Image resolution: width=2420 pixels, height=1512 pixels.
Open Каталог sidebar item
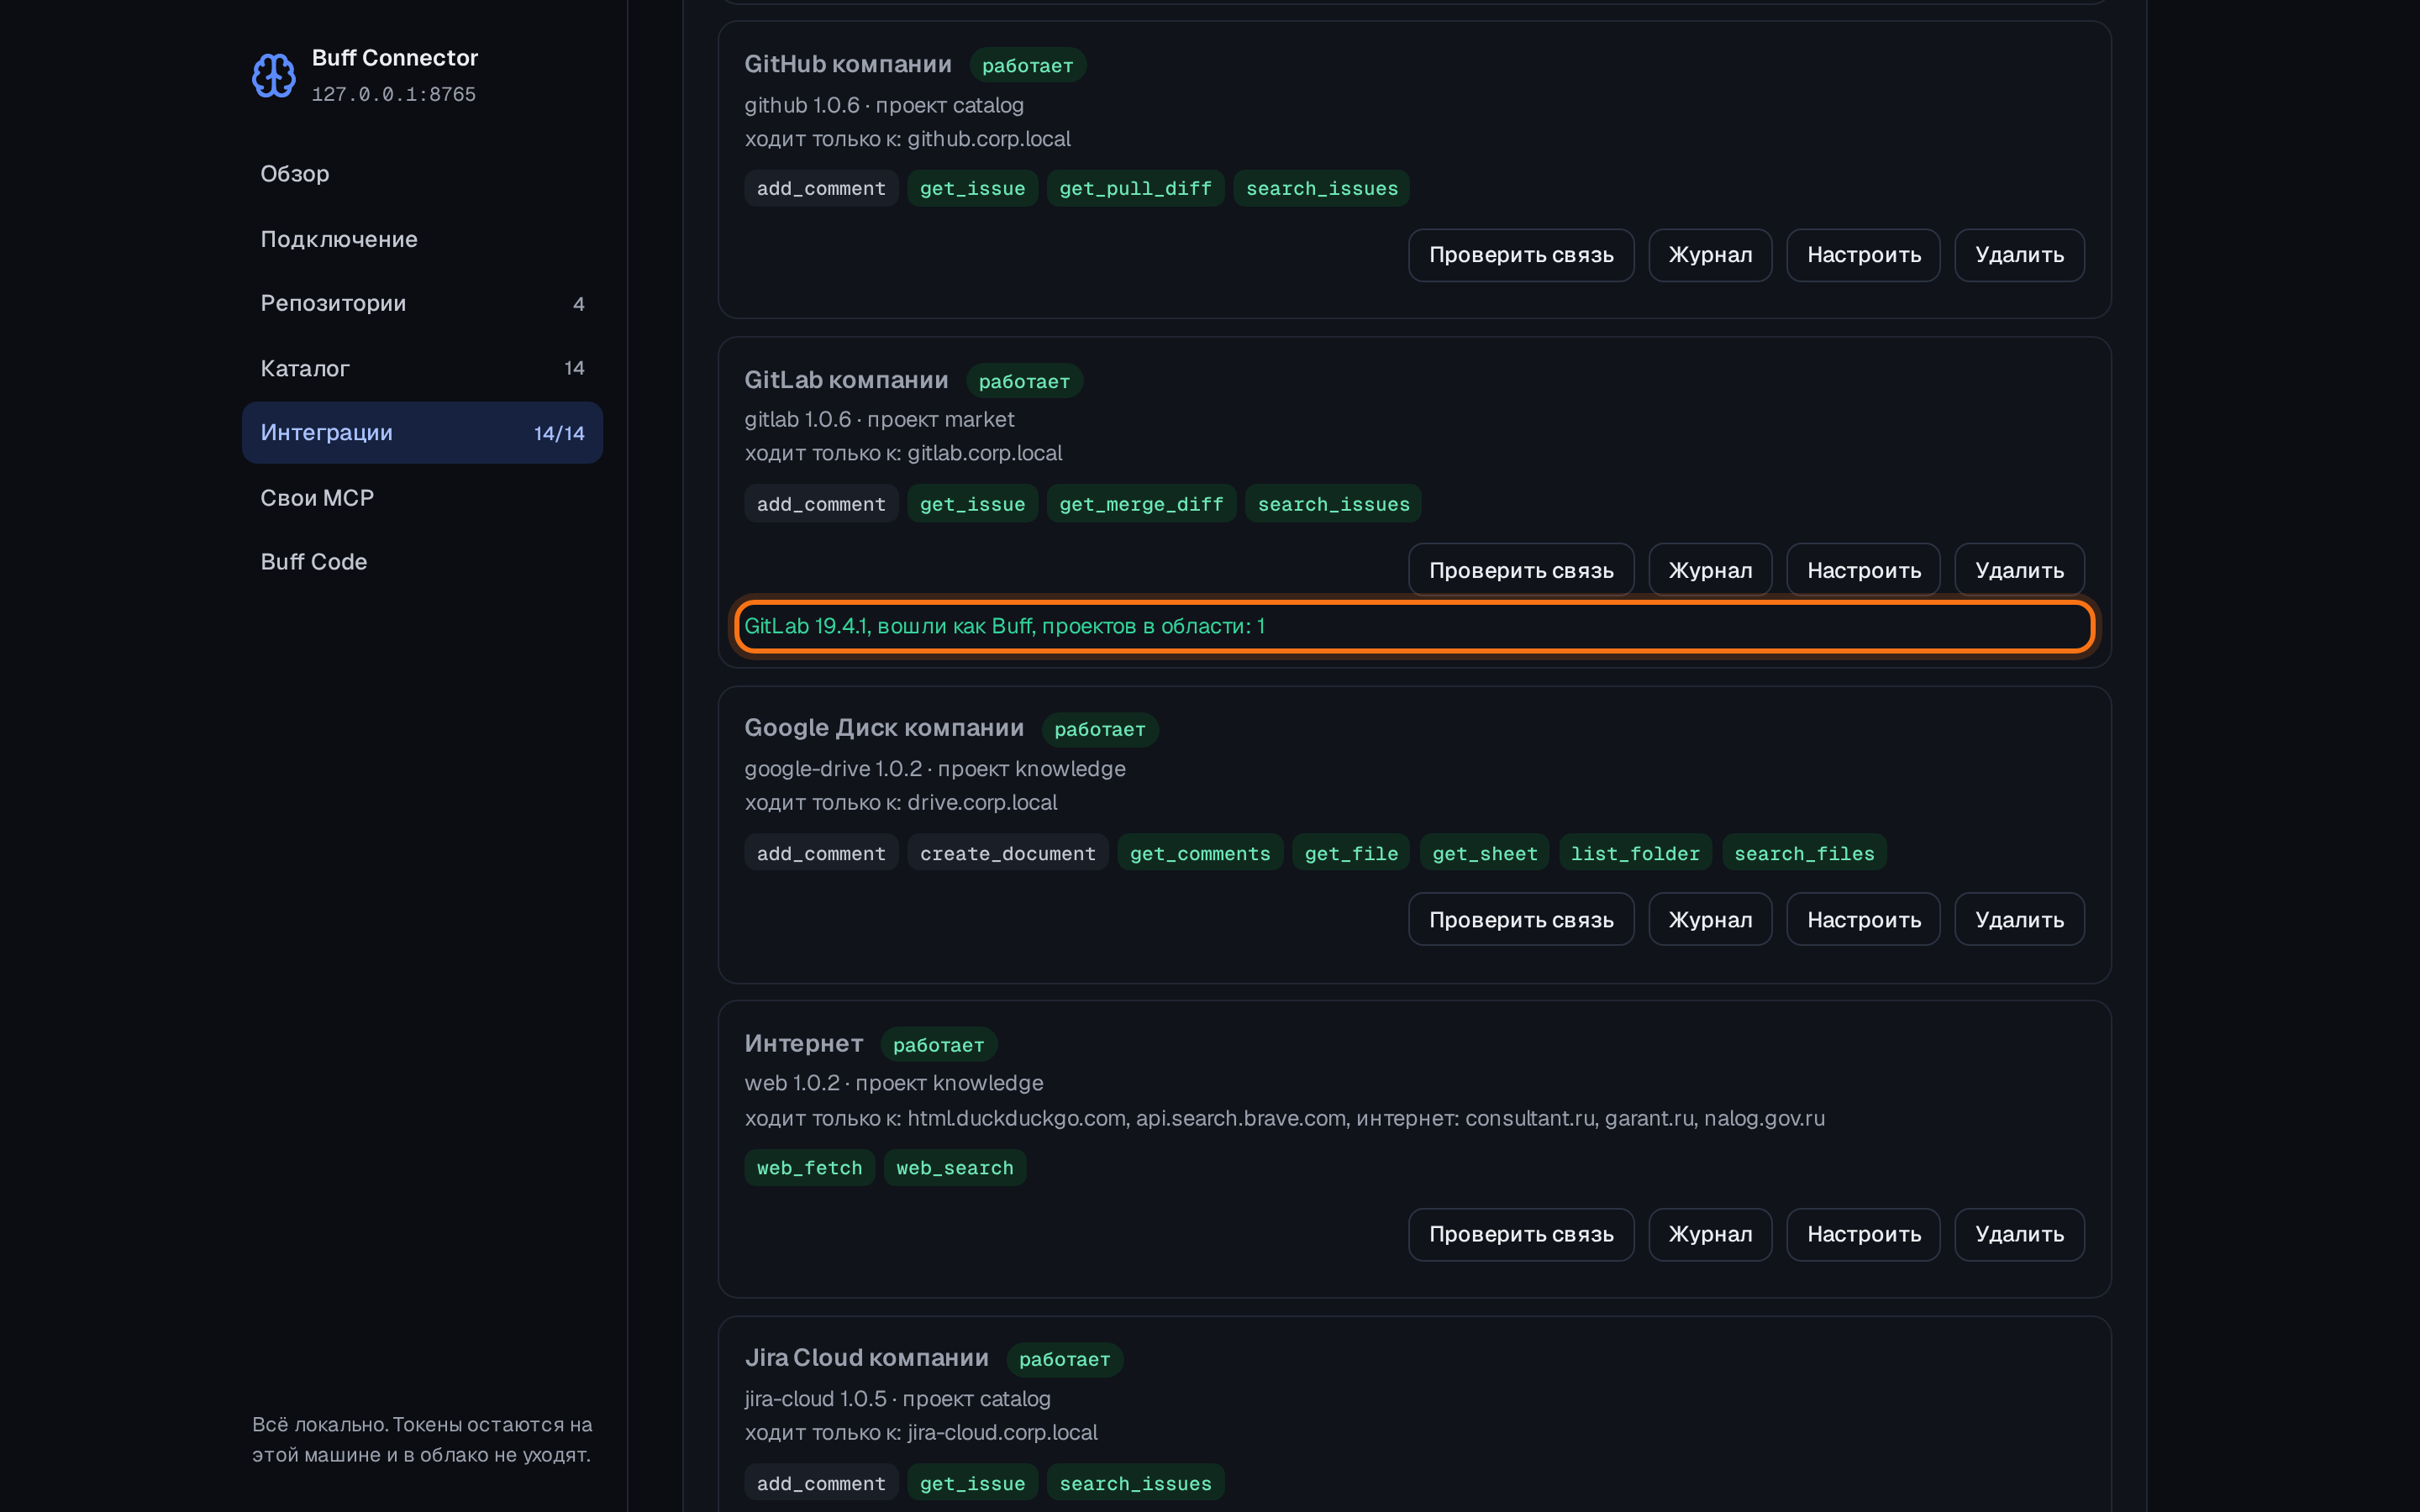tap(422, 368)
